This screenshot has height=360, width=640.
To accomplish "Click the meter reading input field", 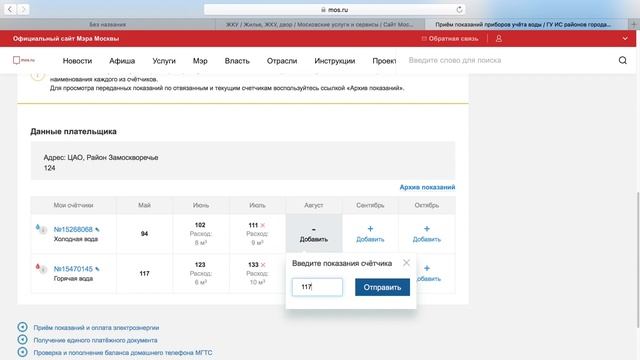I will pos(317,287).
